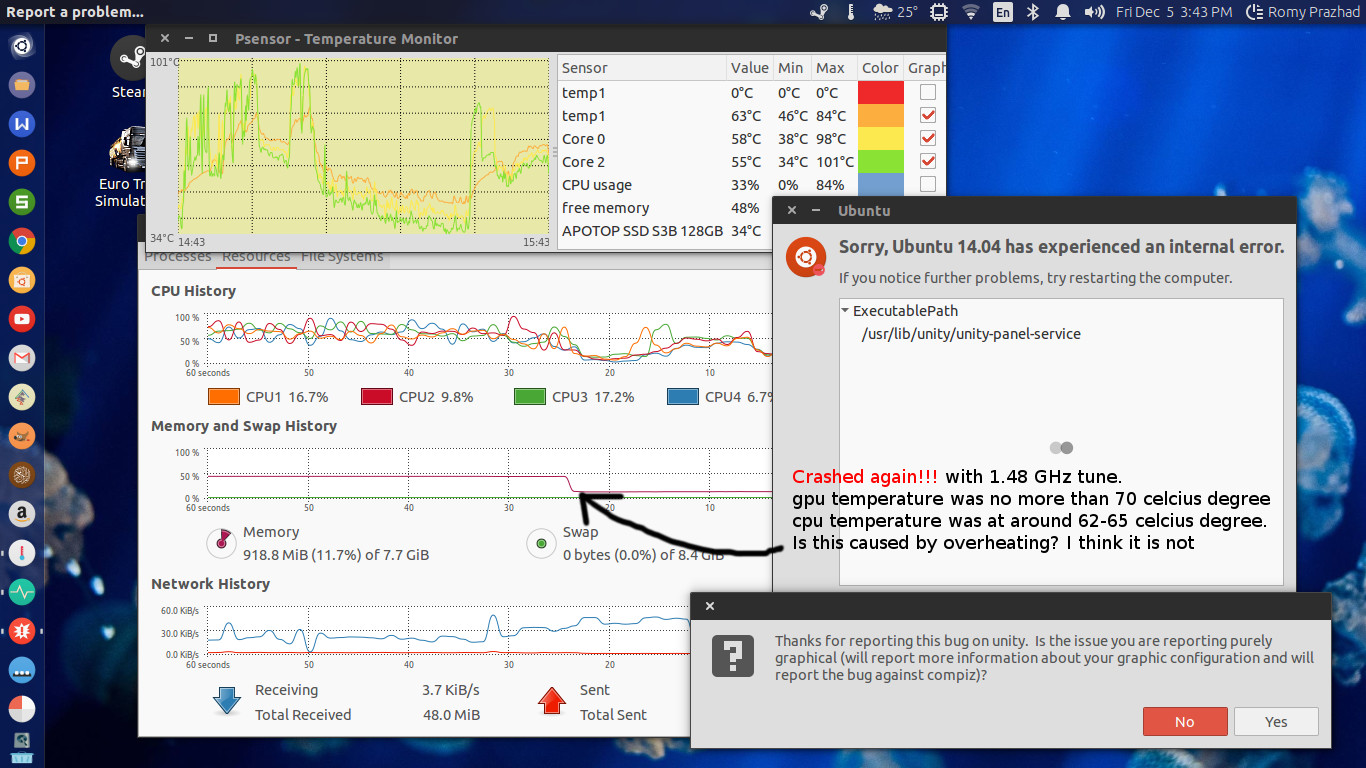Screen dimensions: 1366x768
Task: Open YouTube launcher icon
Action: [x=22, y=319]
